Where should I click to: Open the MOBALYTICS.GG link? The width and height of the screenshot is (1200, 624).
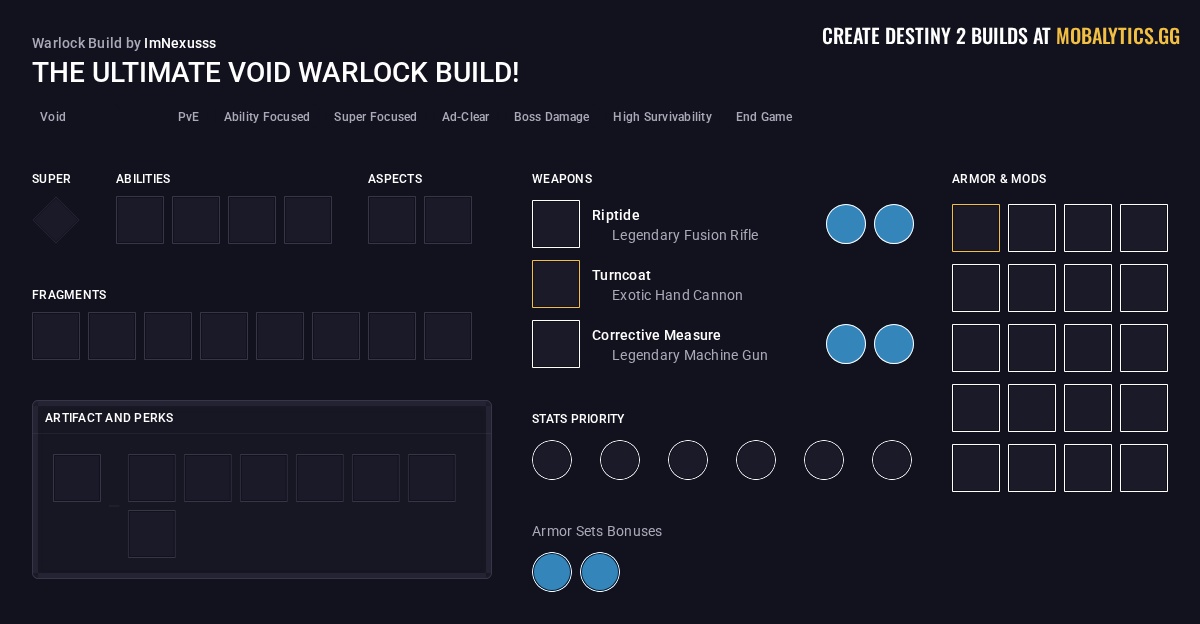[x=1118, y=37]
